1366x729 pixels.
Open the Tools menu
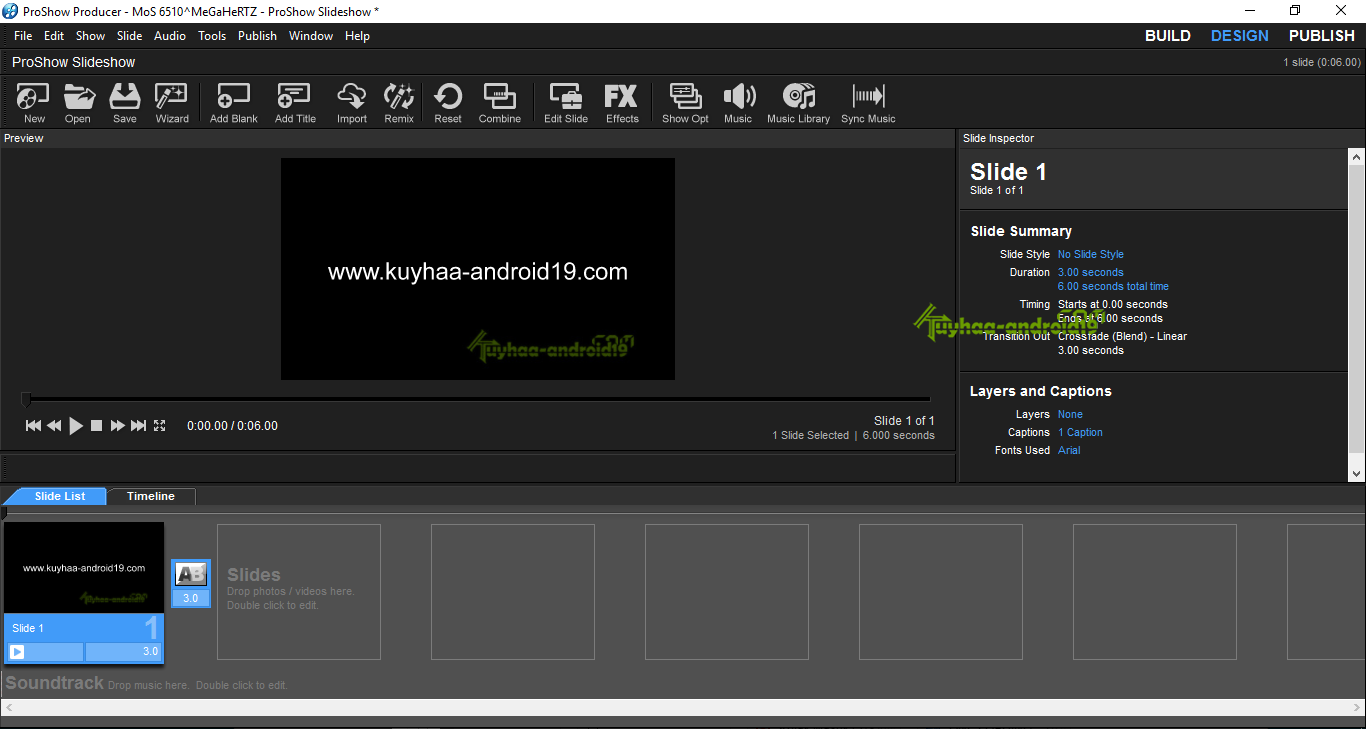212,36
